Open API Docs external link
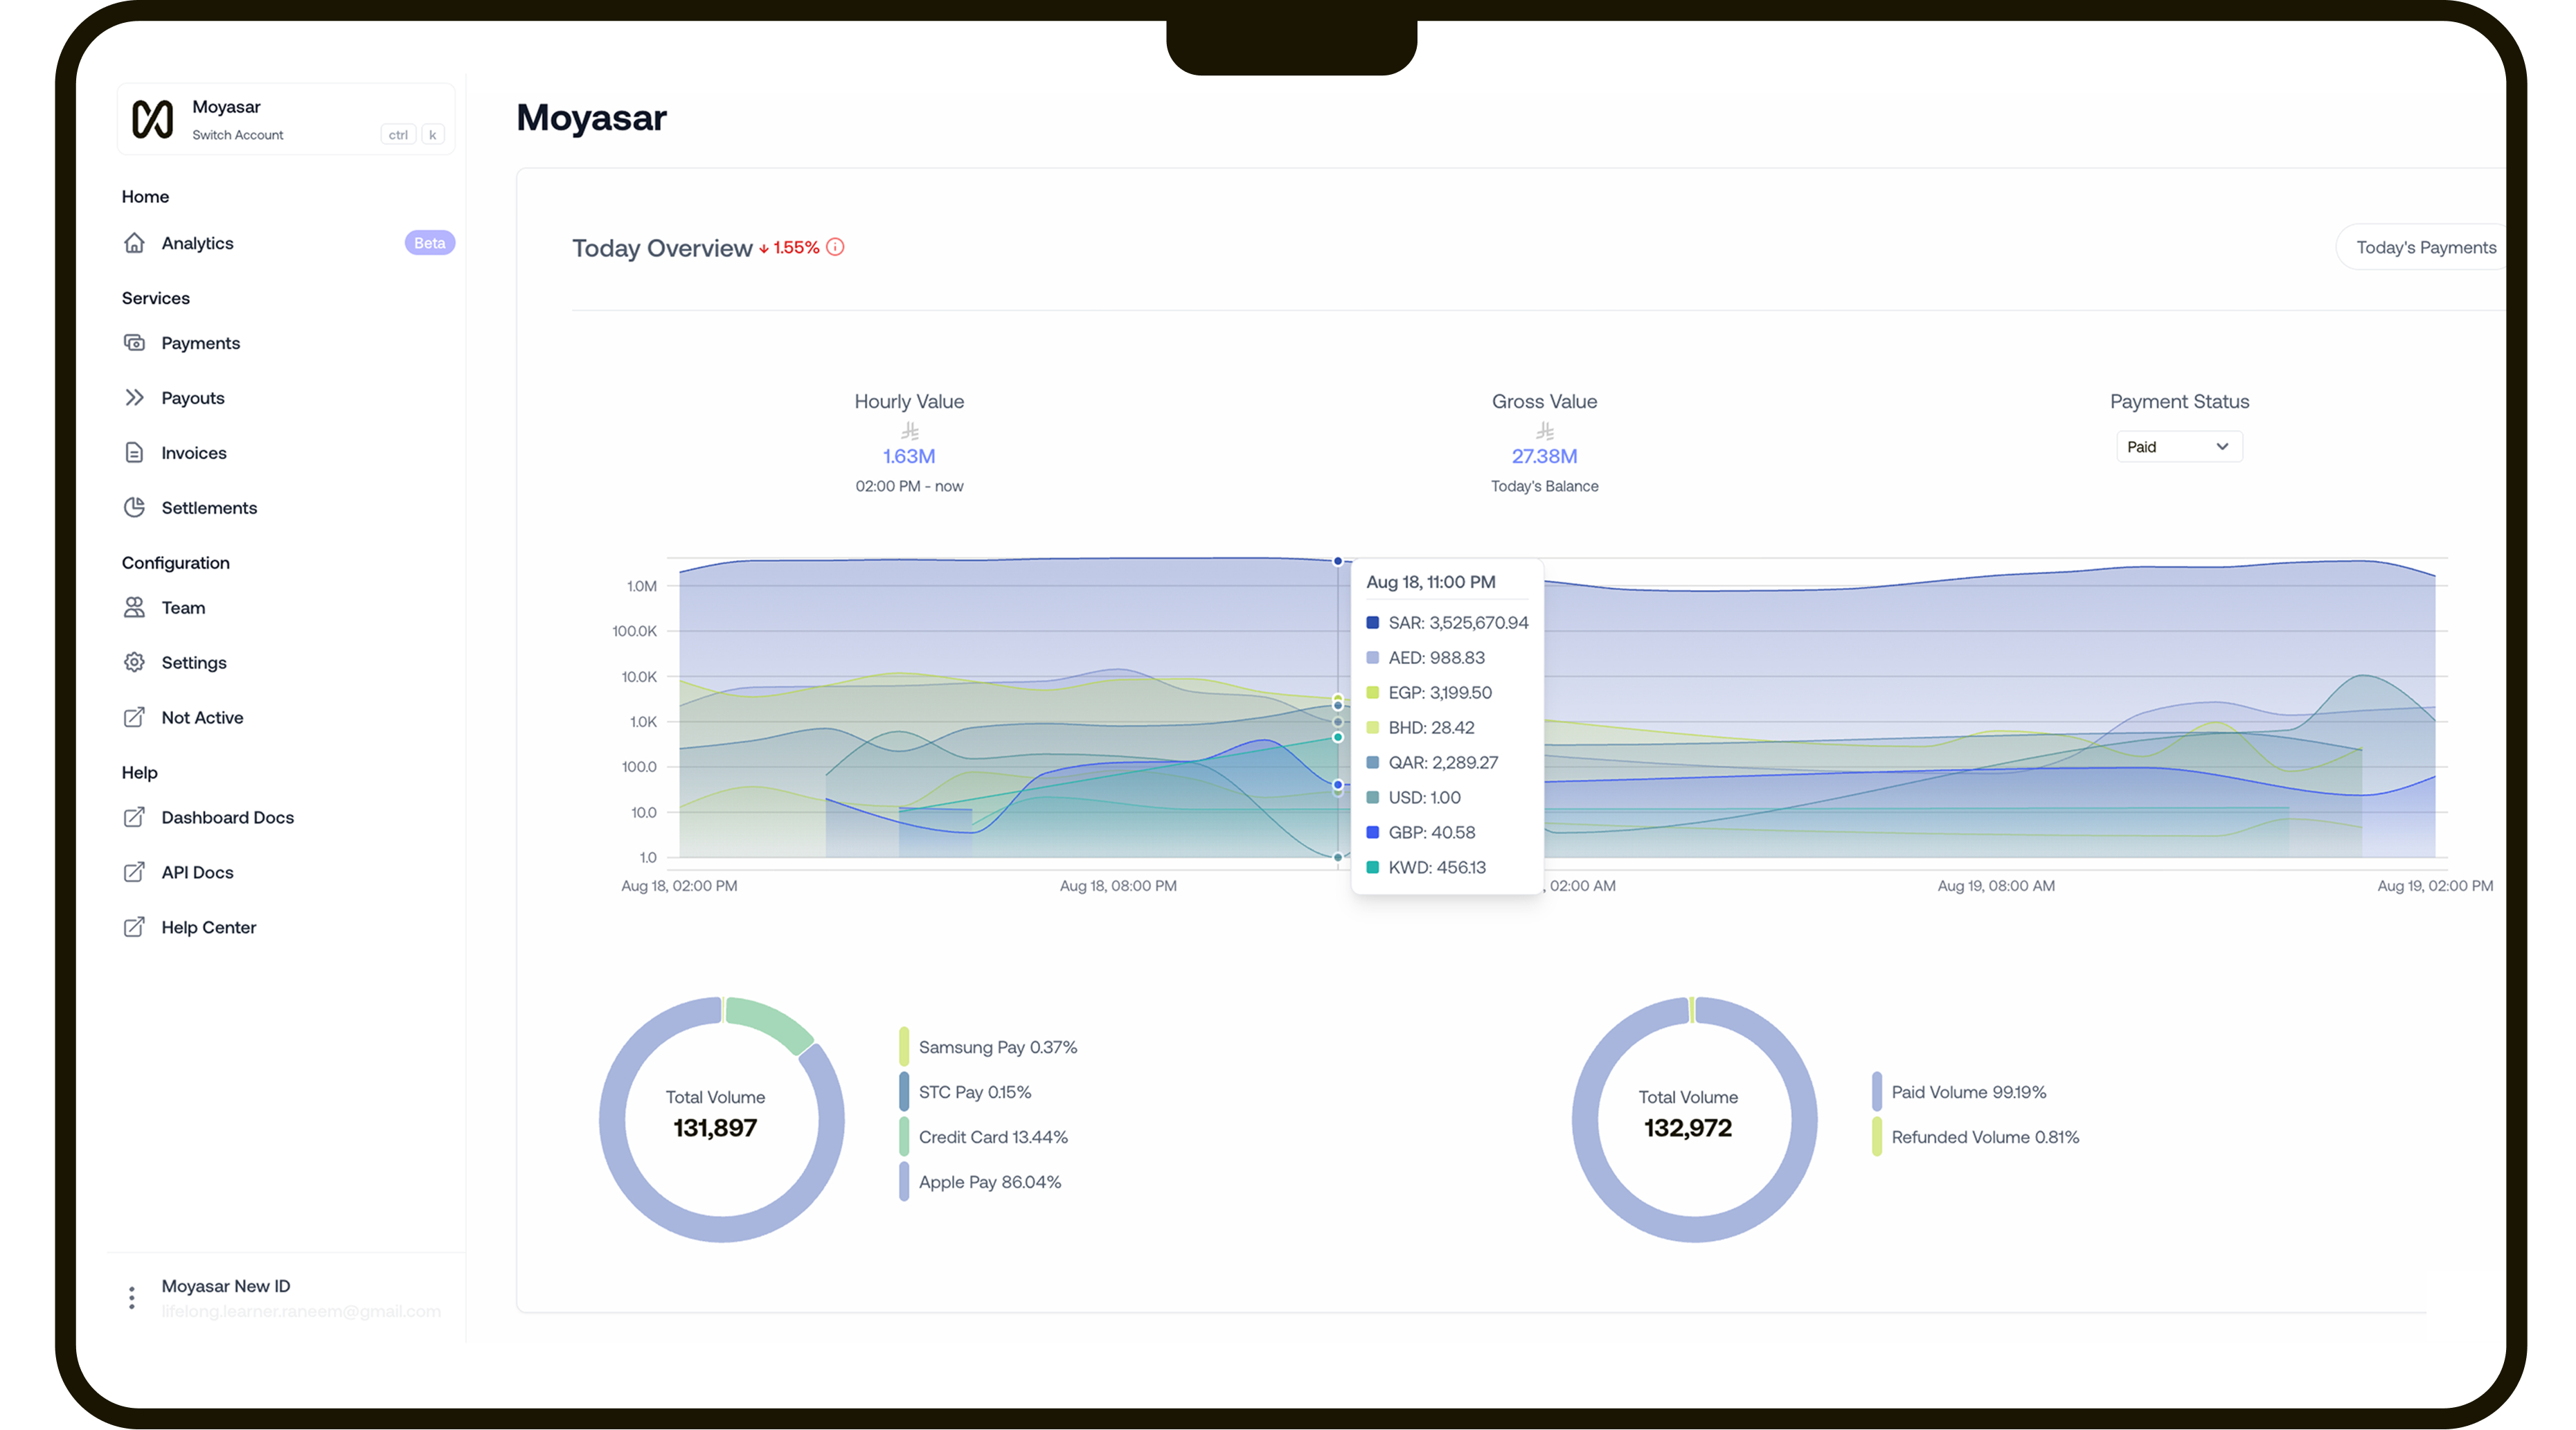The image size is (2576, 1430). point(197,873)
